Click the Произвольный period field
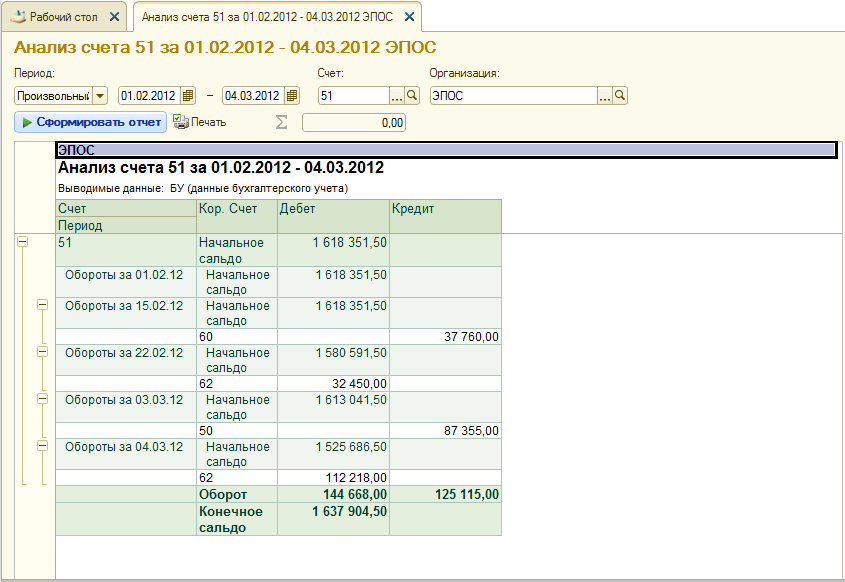Screen dimensions: 845x582 (x=53, y=96)
